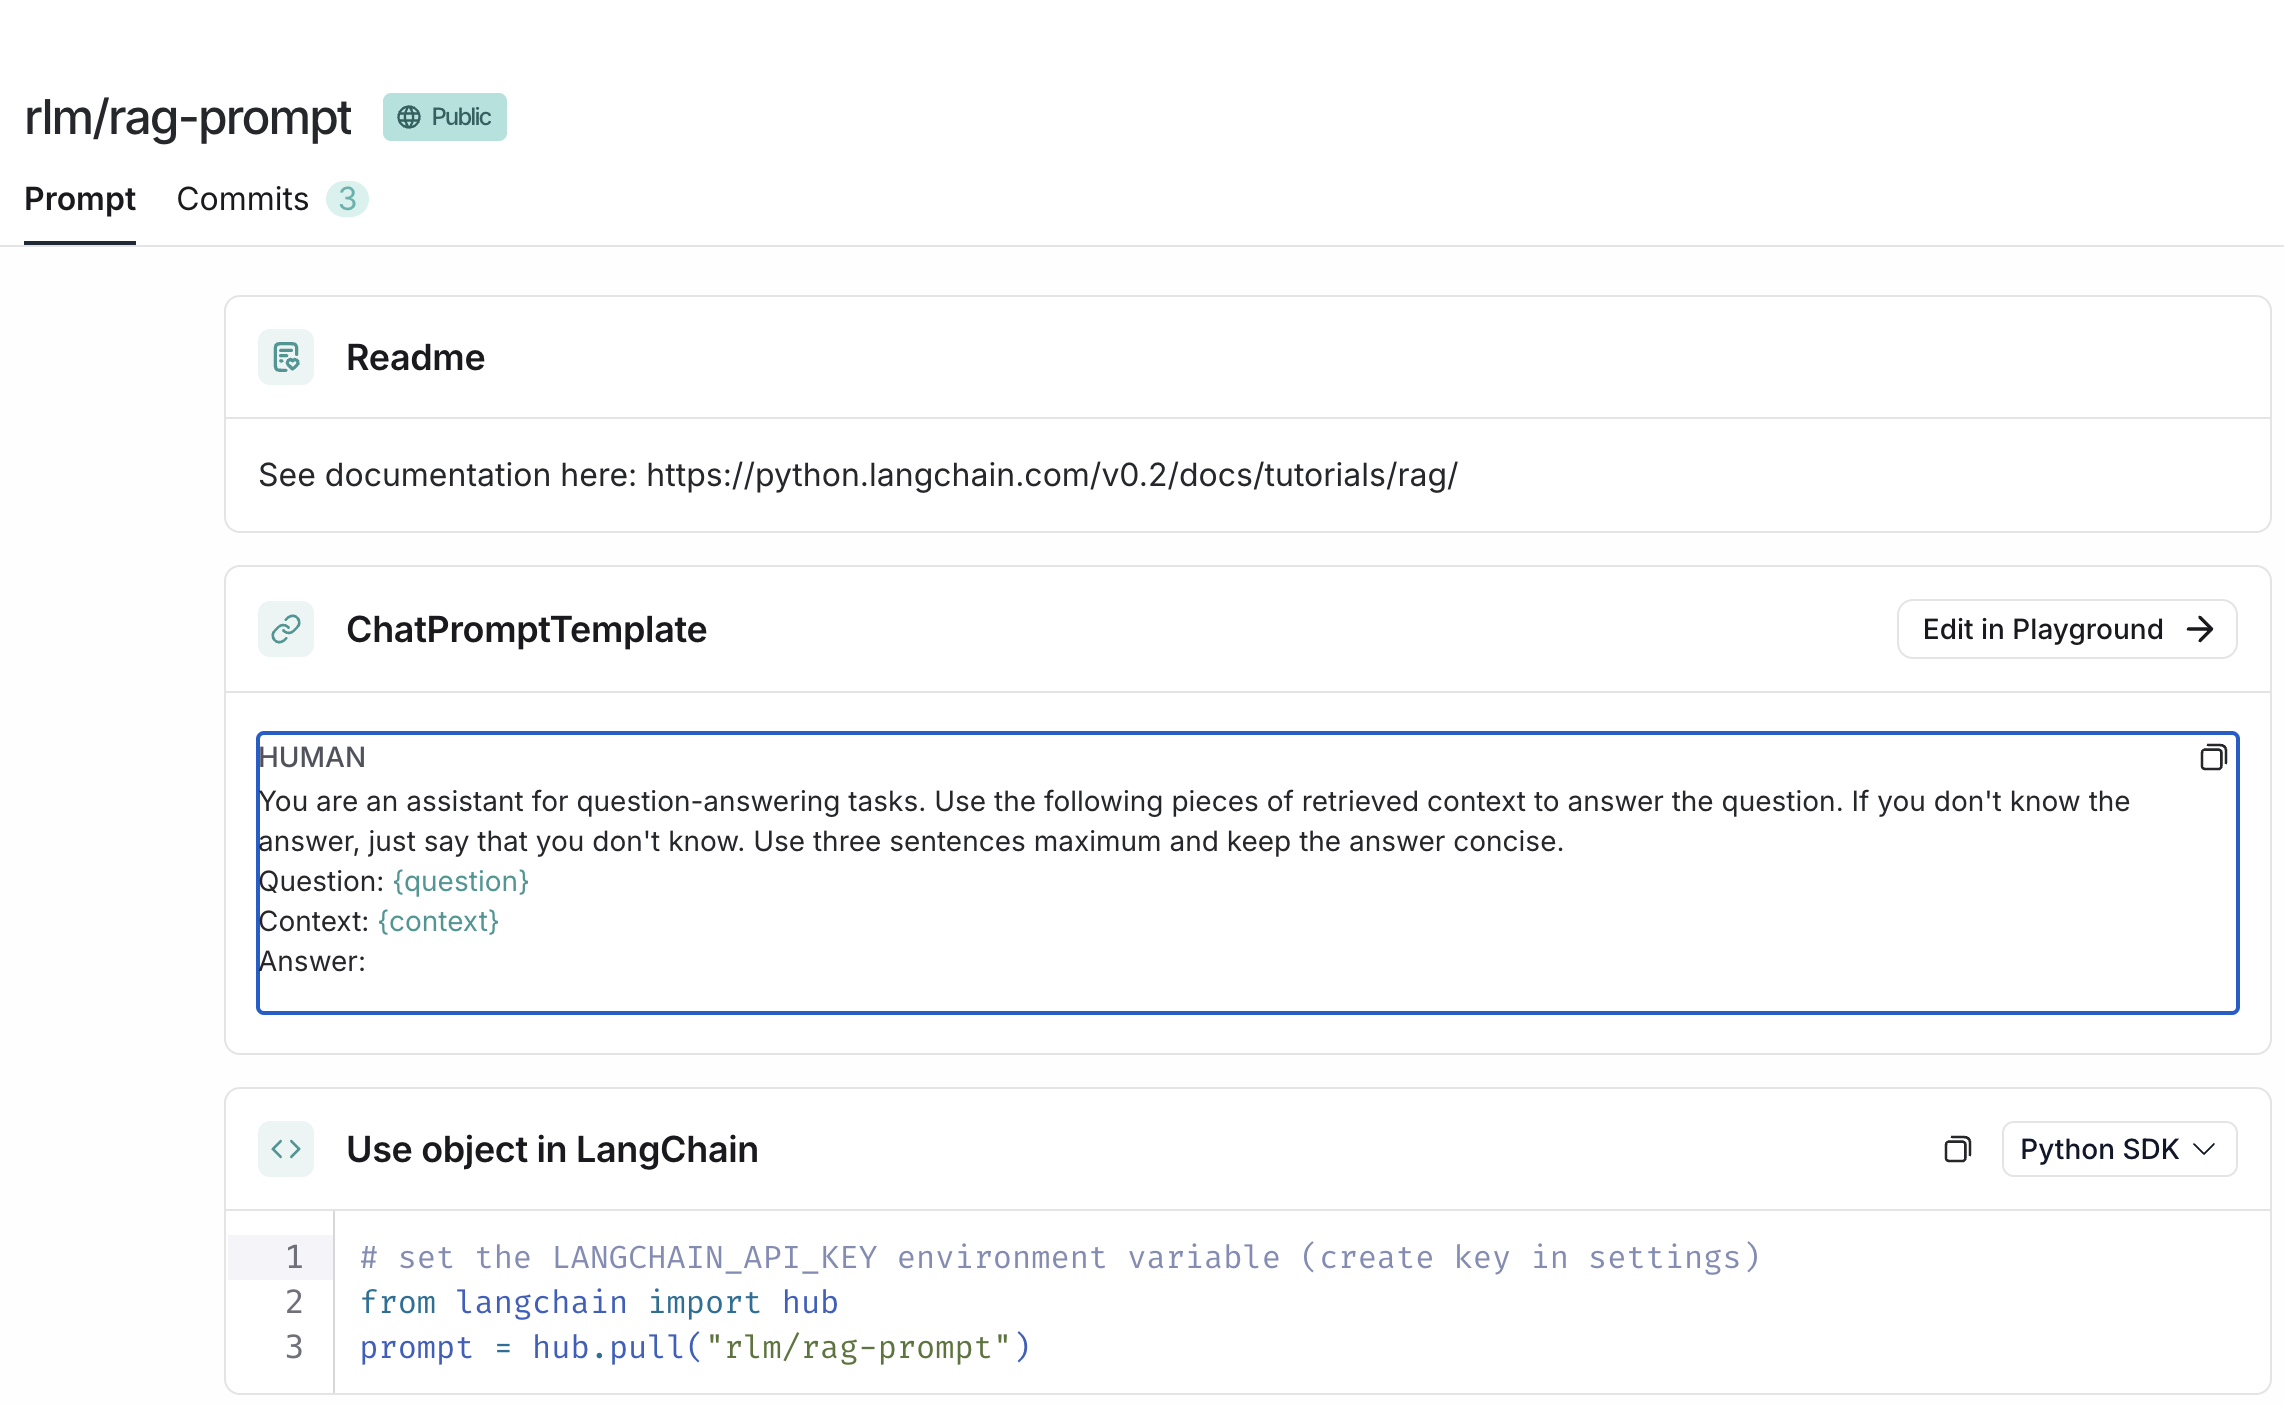Click the Public visibility badge

coord(445,117)
